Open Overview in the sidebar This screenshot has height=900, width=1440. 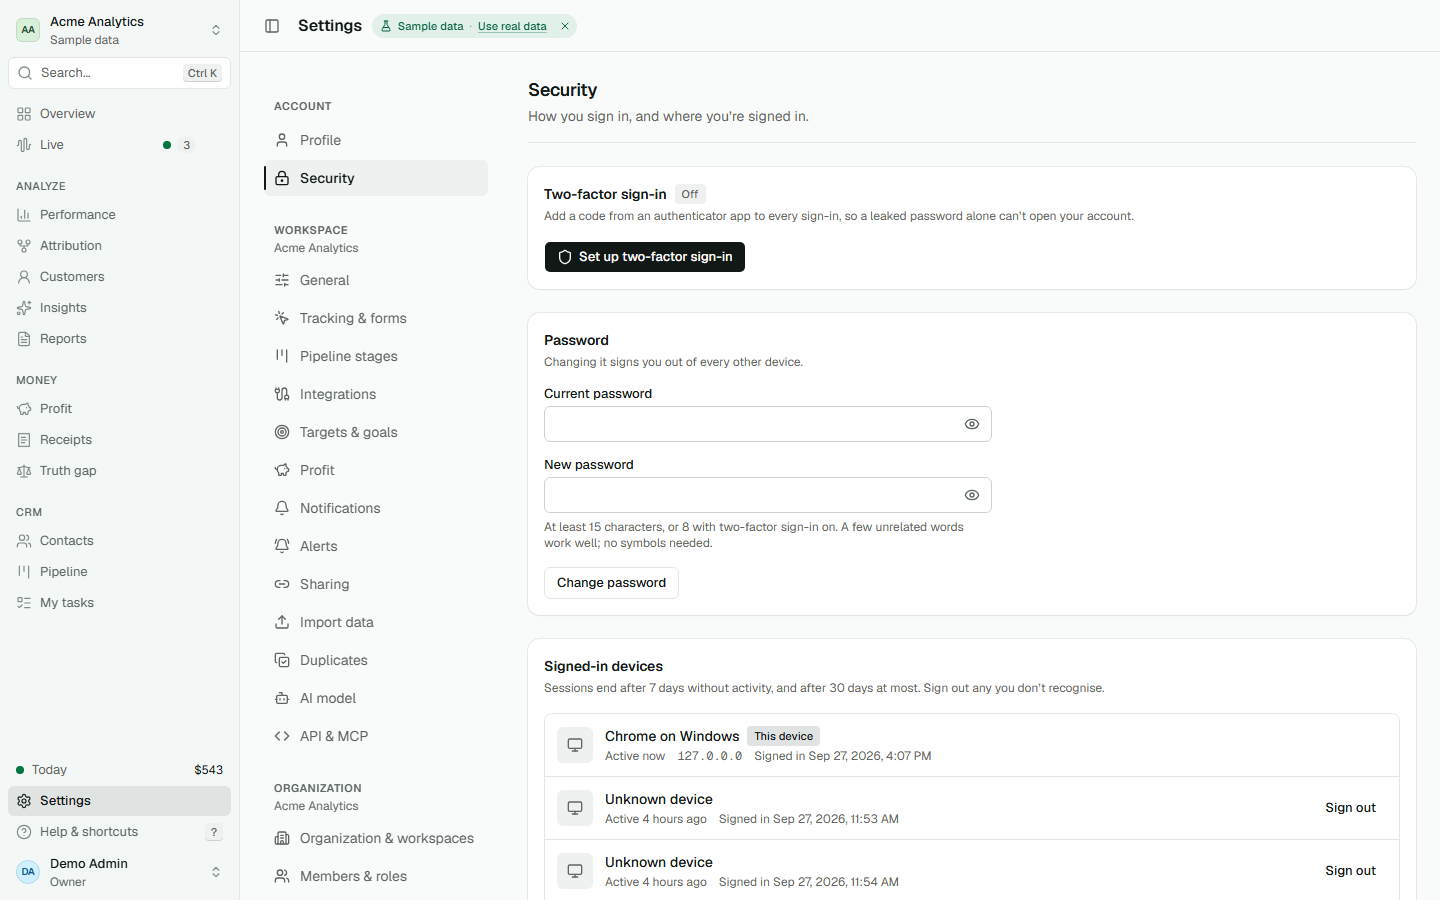coord(119,114)
